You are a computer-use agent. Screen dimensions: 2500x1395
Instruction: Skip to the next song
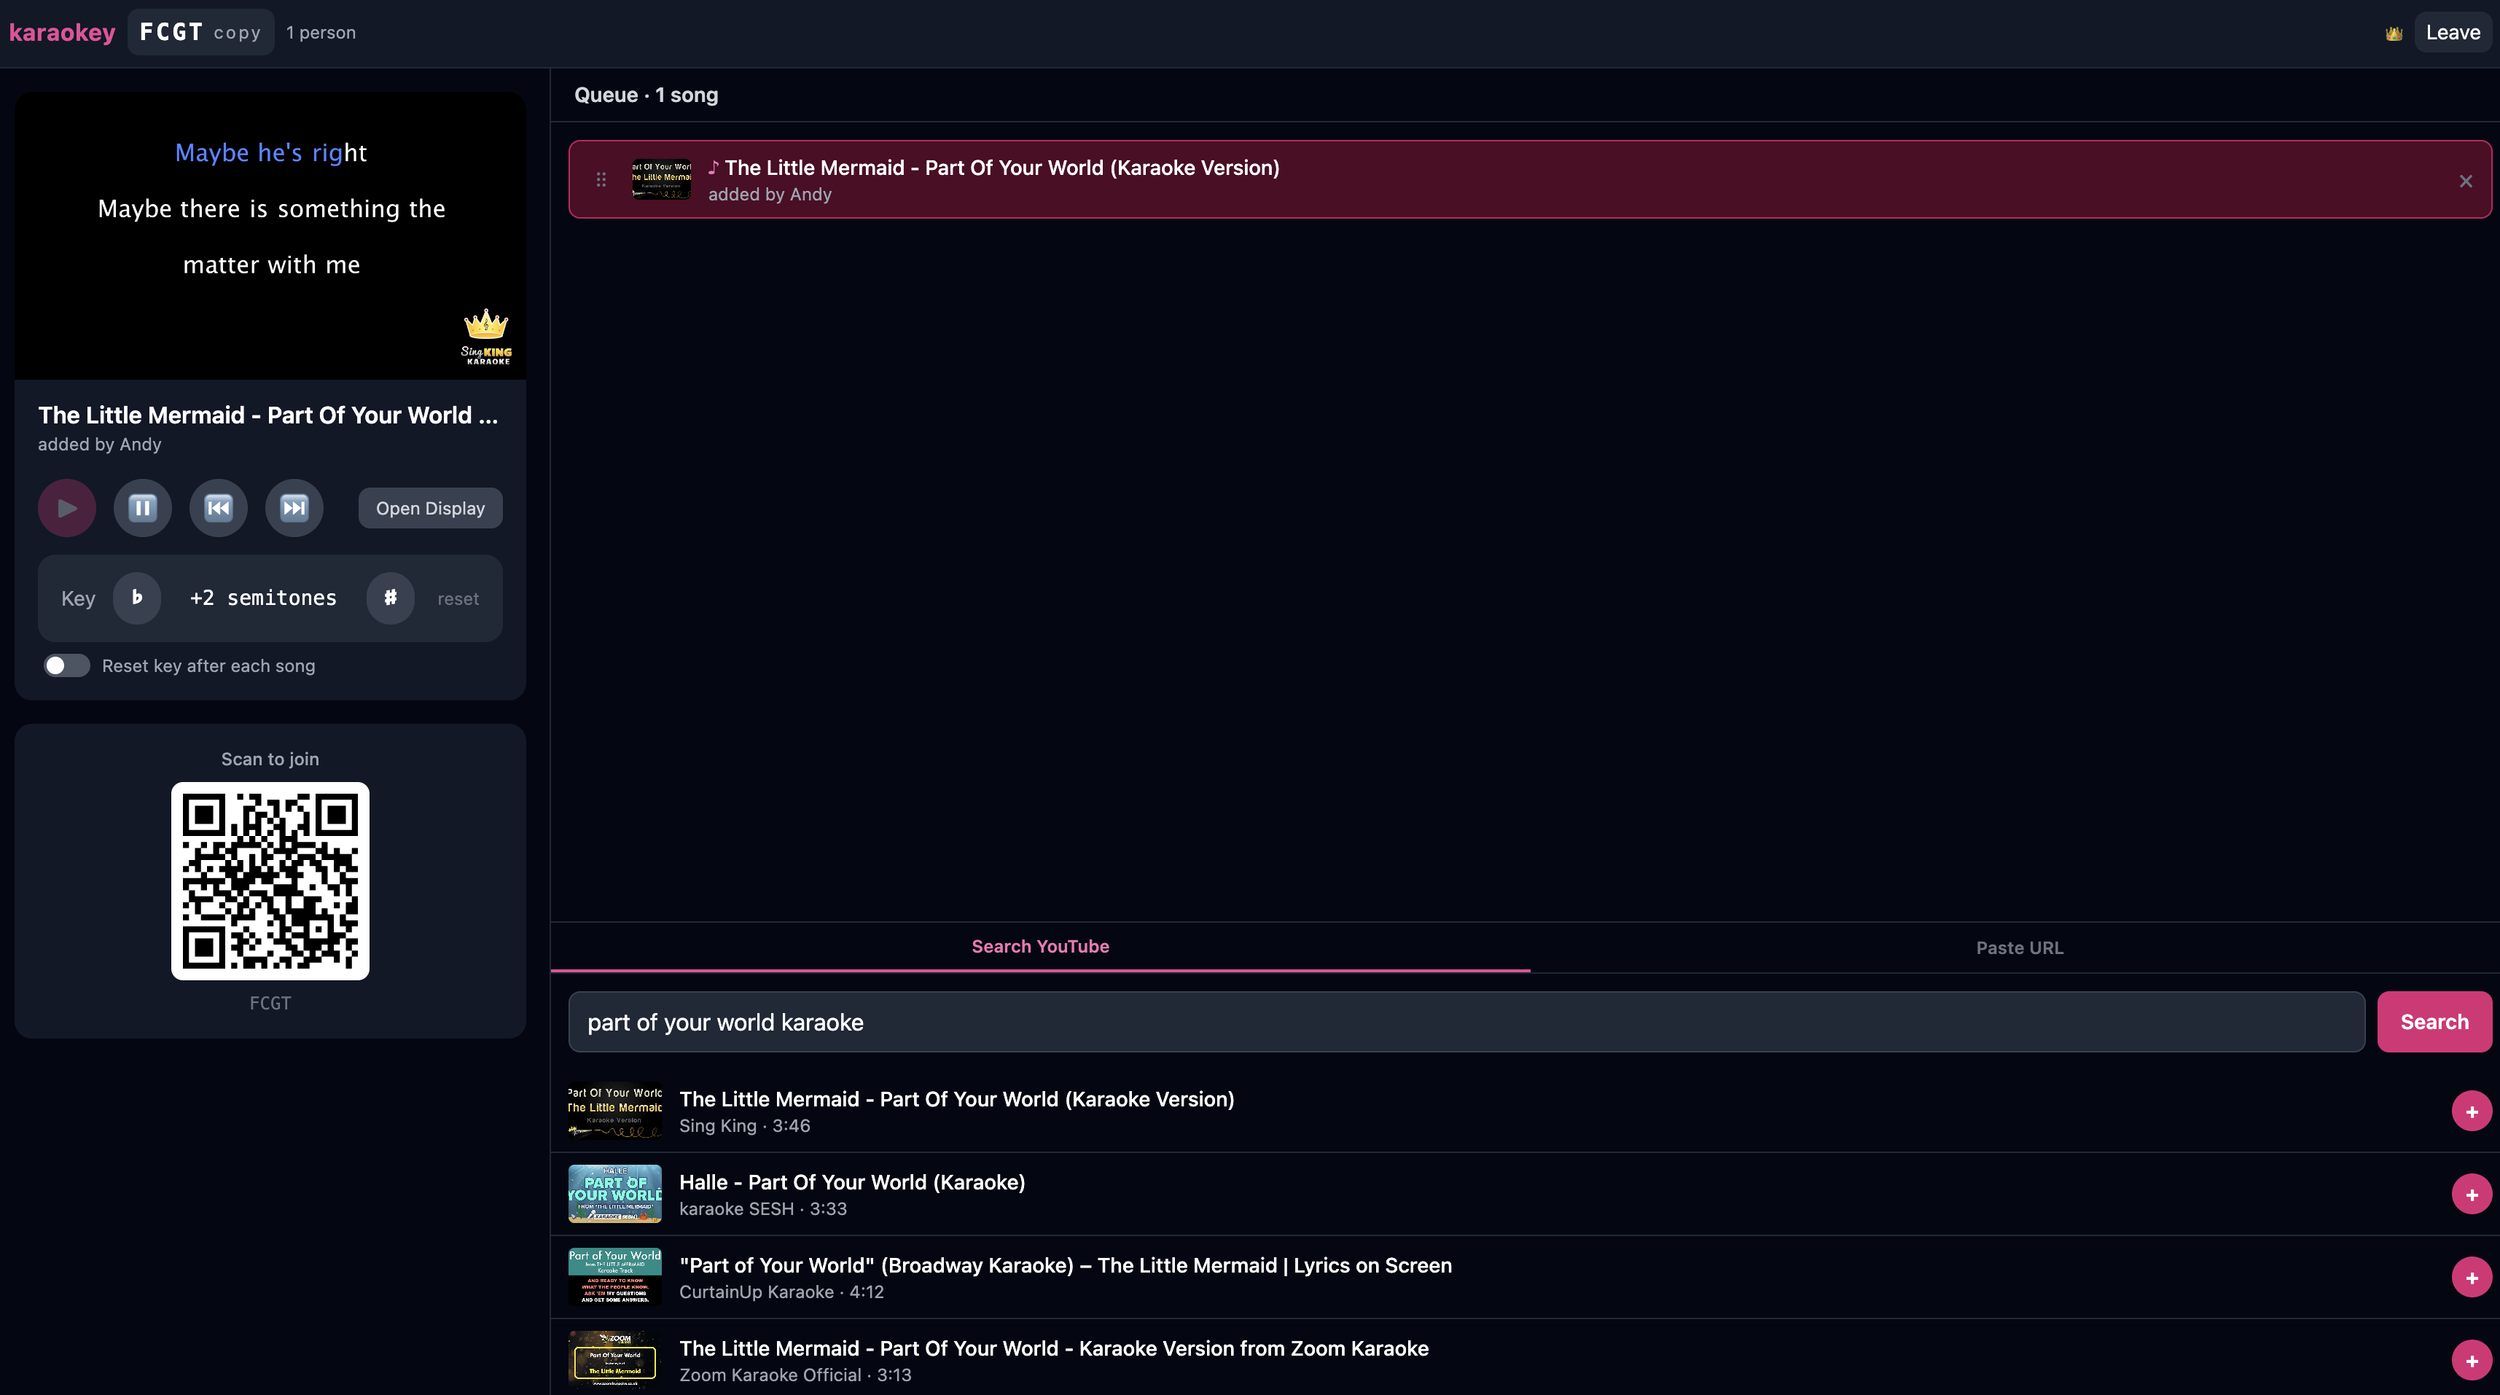tap(294, 508)
